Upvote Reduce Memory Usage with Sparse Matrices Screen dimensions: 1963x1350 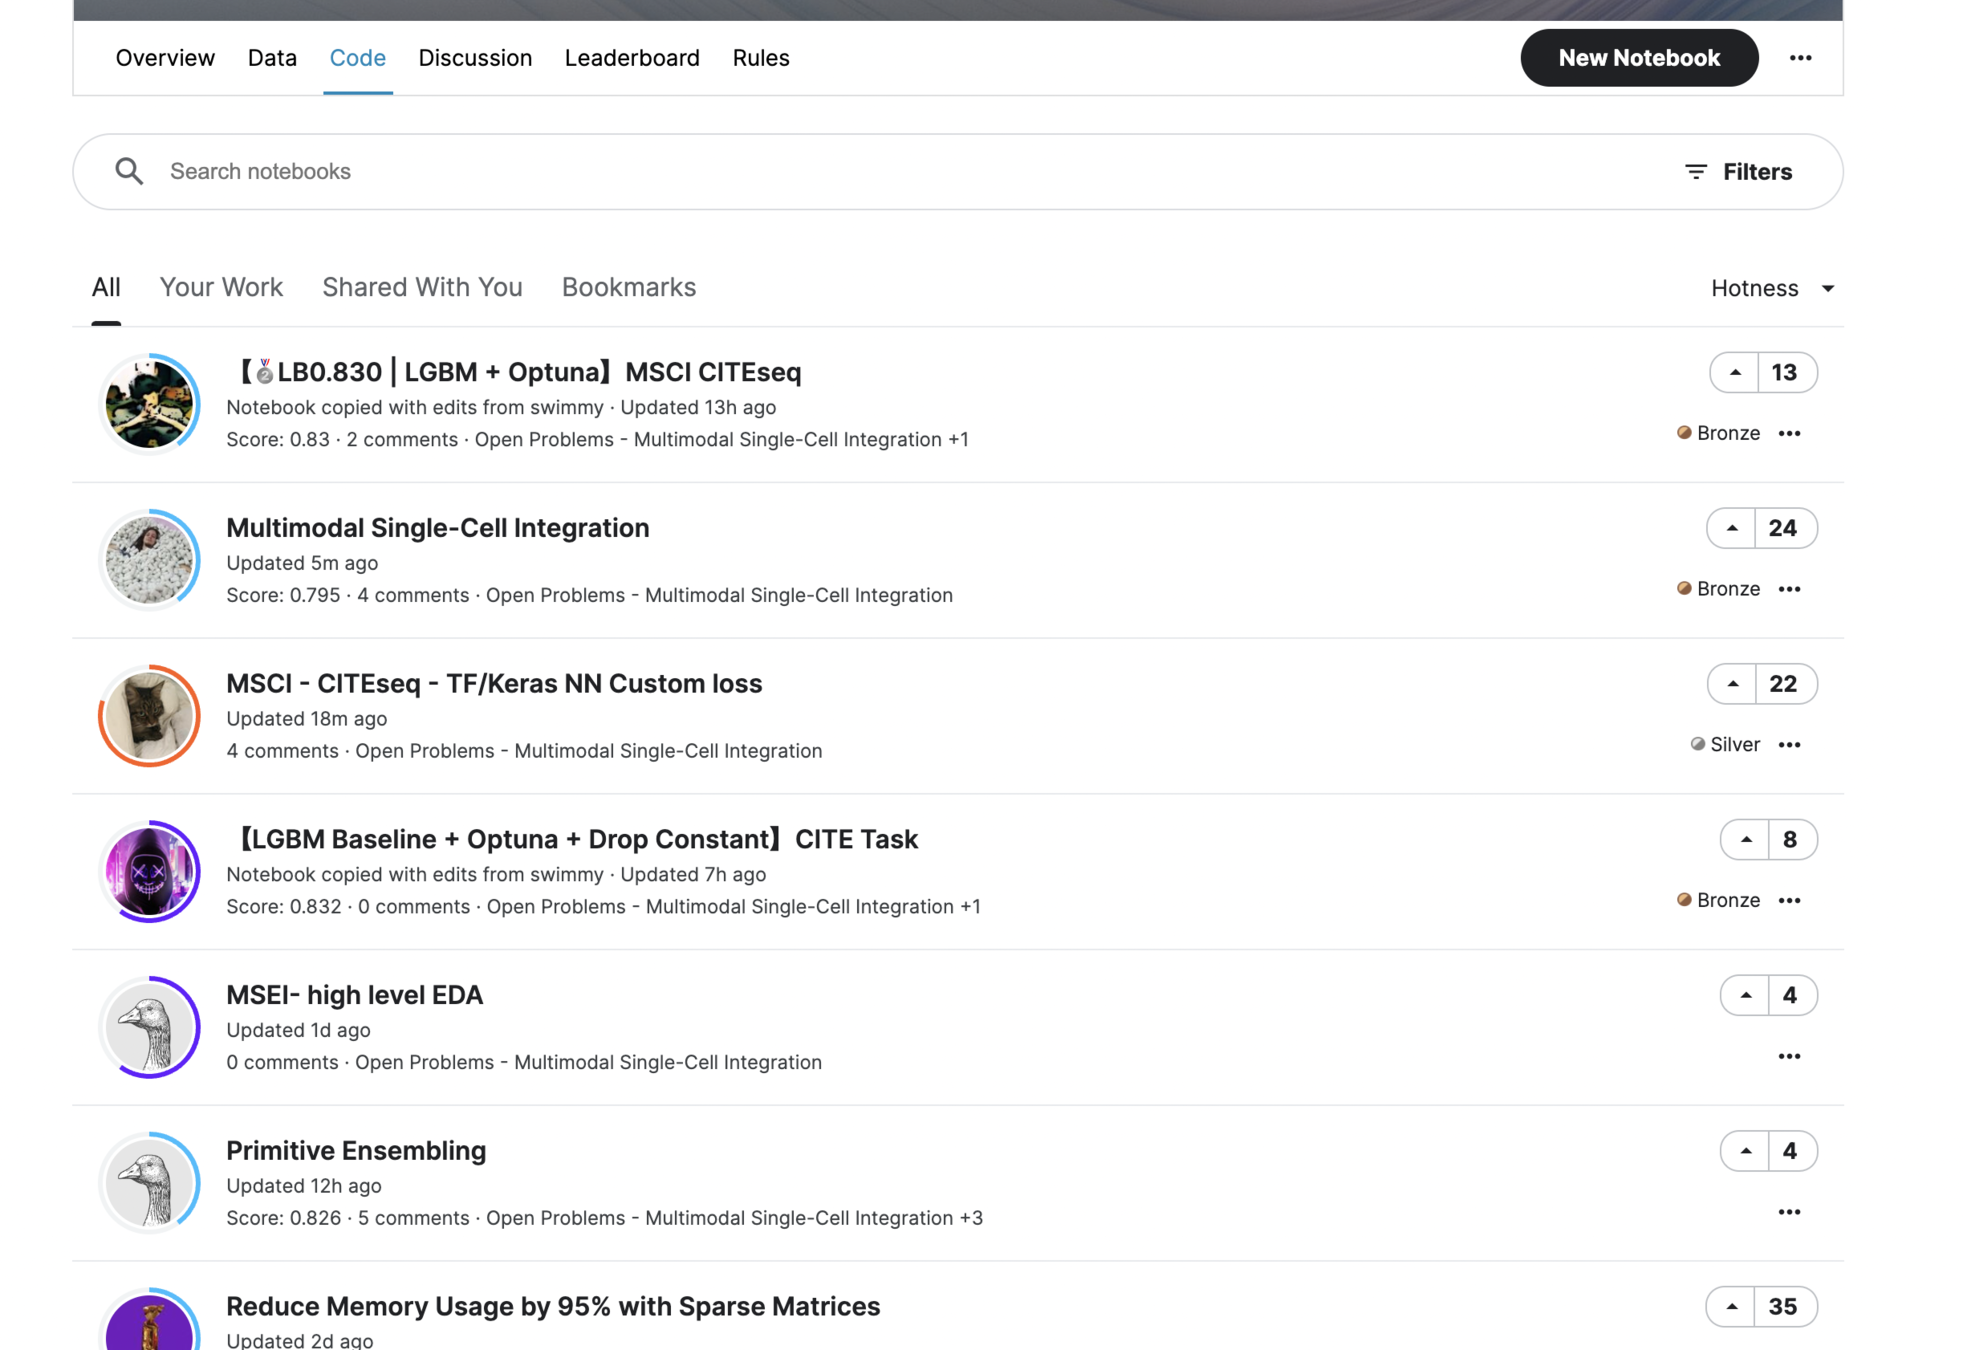click(x=1732, y=1307)
